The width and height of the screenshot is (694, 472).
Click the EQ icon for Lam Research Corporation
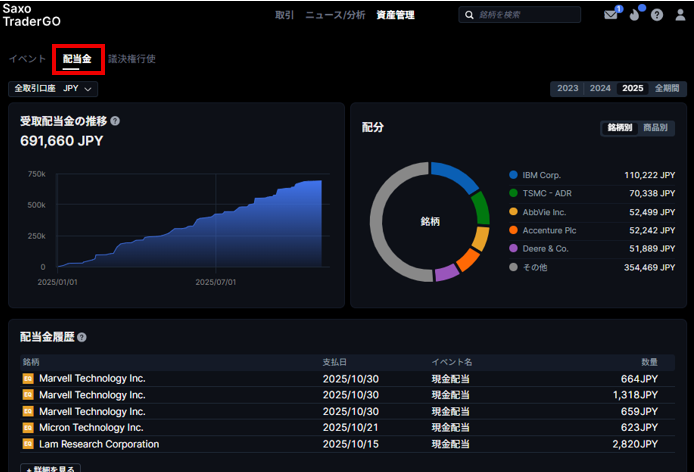[x=28, y=444]
